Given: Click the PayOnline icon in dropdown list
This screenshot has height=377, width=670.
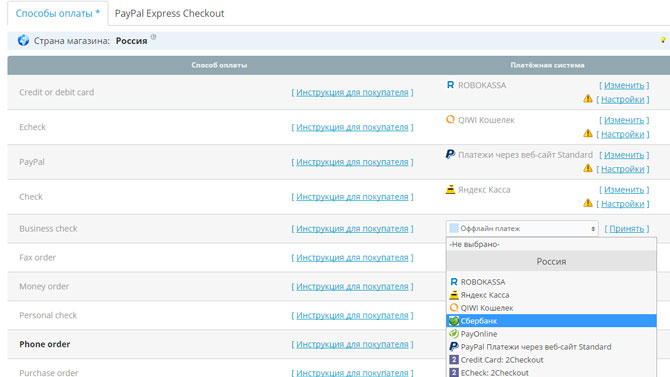Looking at the screenshot, I should [x=454, y=333].
